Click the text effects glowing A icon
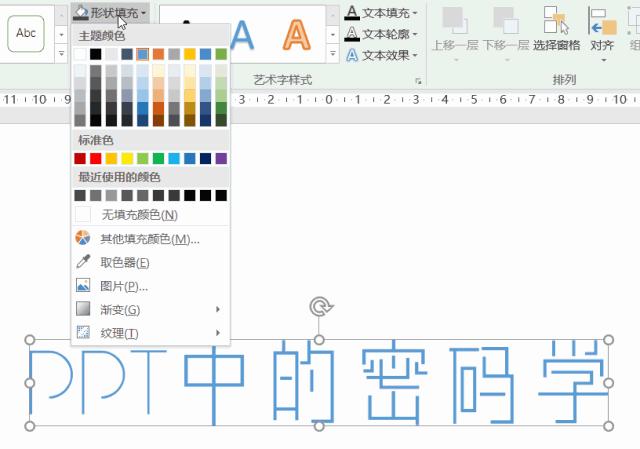The width and height of the screenshot is (640, 449). click(x=351, y=55)
